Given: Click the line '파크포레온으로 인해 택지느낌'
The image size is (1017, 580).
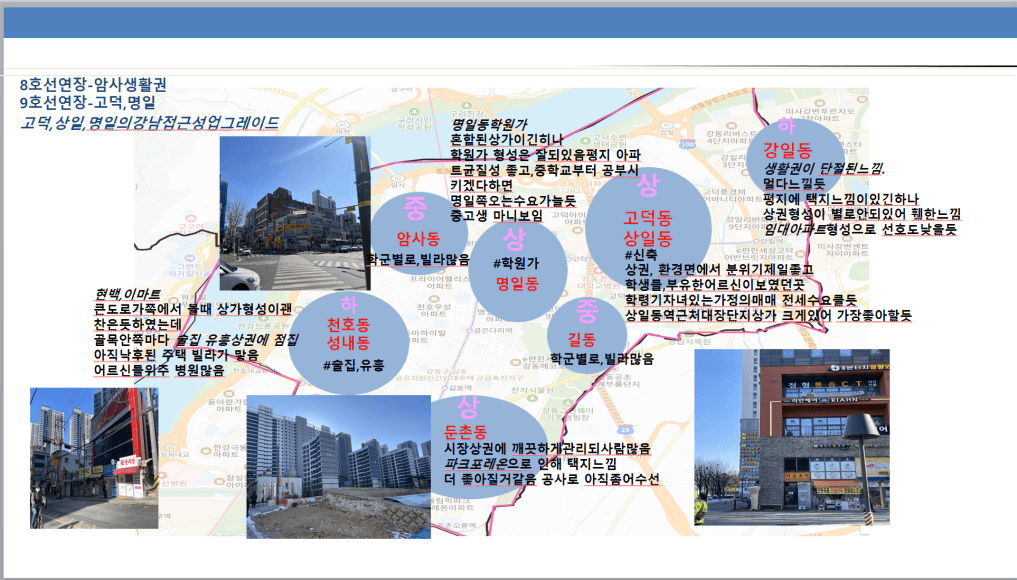Looking at the screenshot, I should (530, 464).
